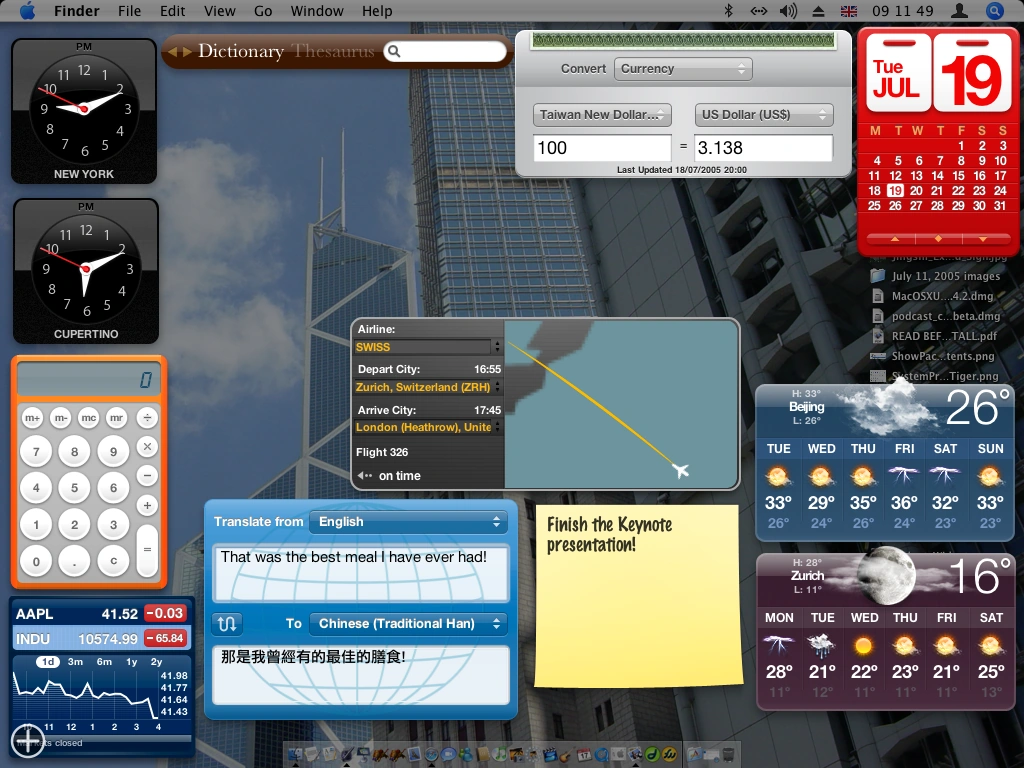
Task: Switch to Thesaurus tab in Dictionary
Action: 334,51
